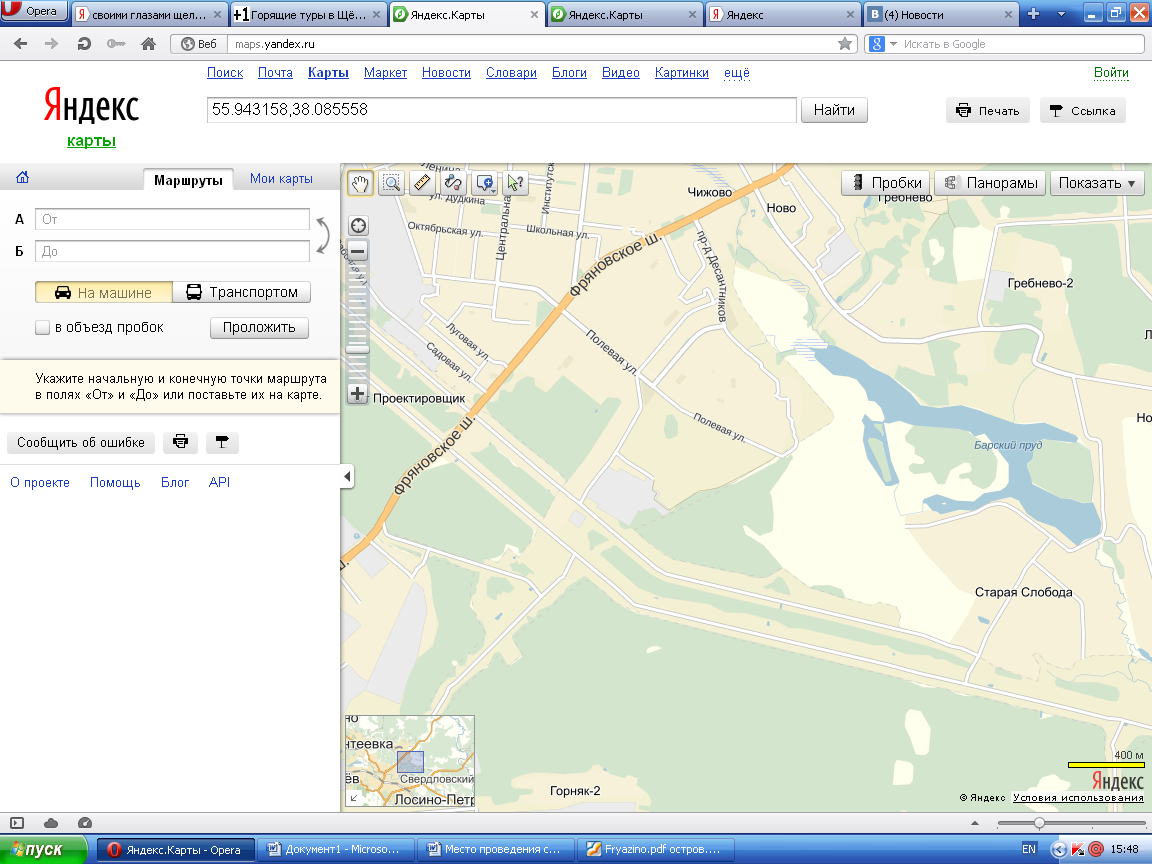Swap route points A and B arrows
Image resolution: width=1152 pixels, height=864 pixels.
[x=323, y=235]
